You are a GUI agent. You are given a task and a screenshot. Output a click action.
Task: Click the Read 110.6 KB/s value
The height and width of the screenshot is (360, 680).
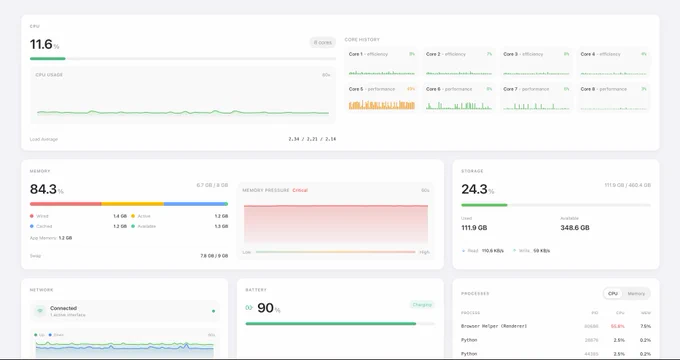[x=493, y=251]
